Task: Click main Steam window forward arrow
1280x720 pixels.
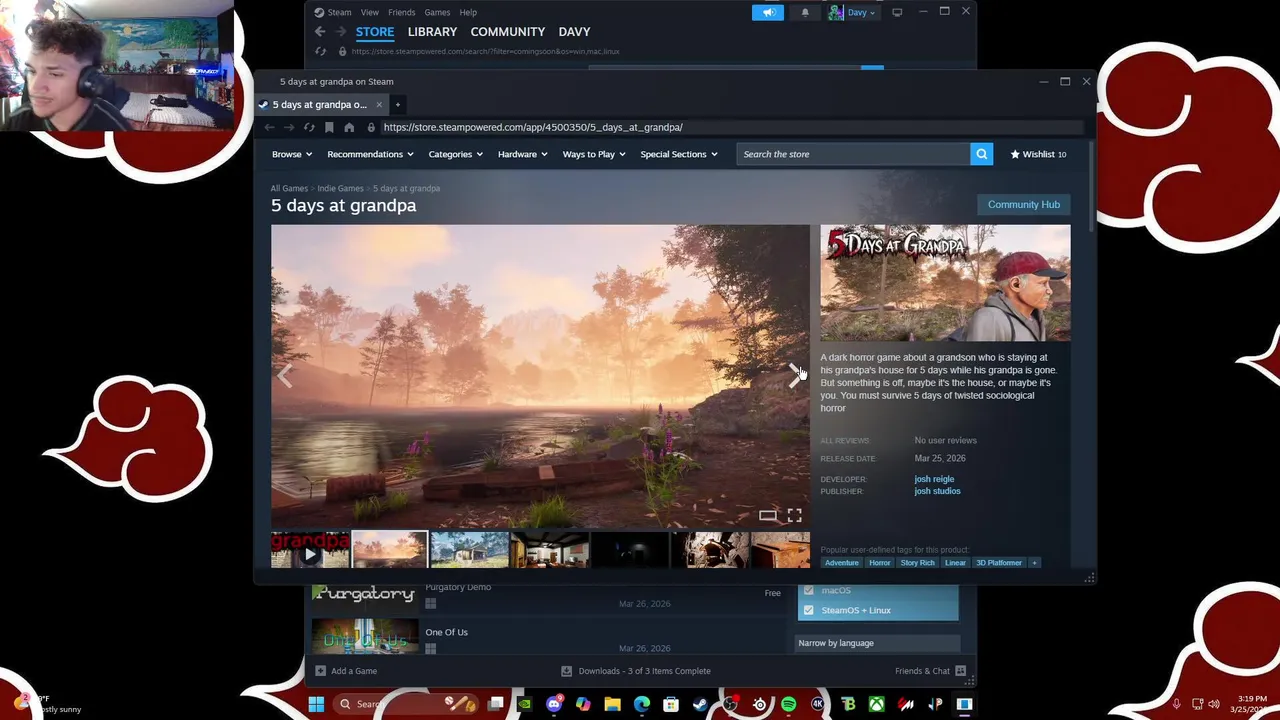Action: [341, 32]
